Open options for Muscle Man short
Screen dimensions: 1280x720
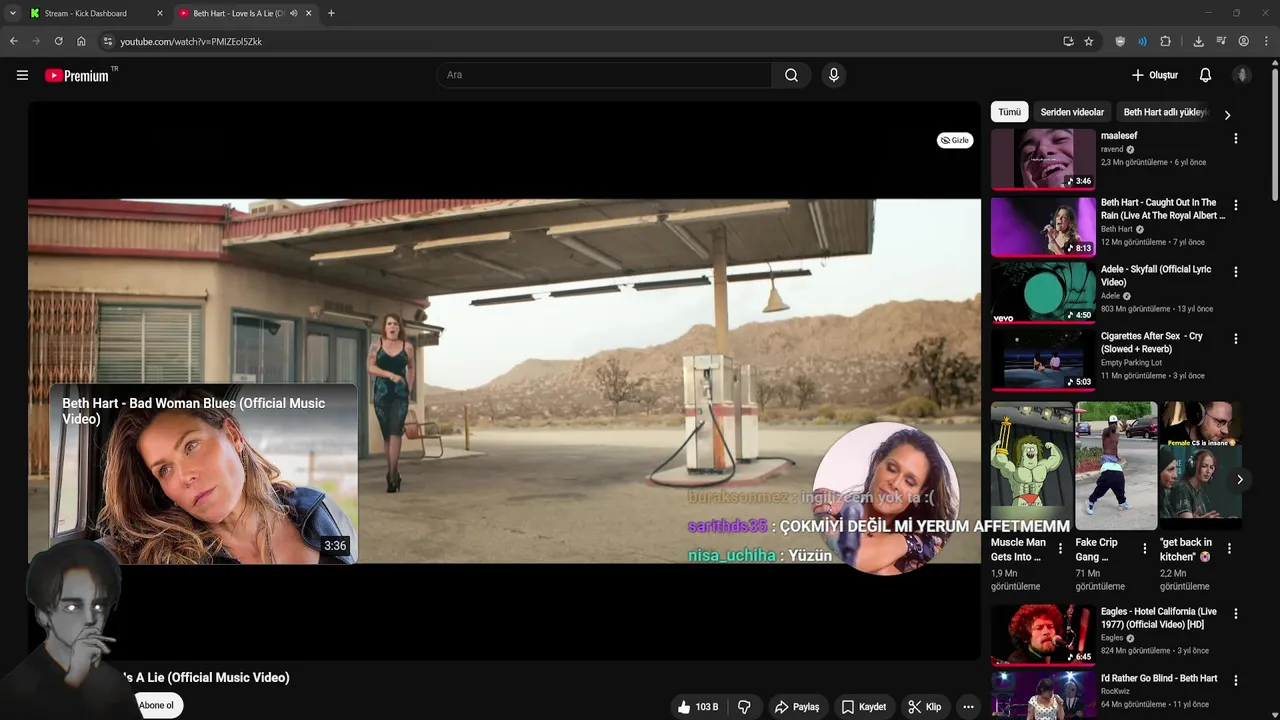tap(1061, 549)
